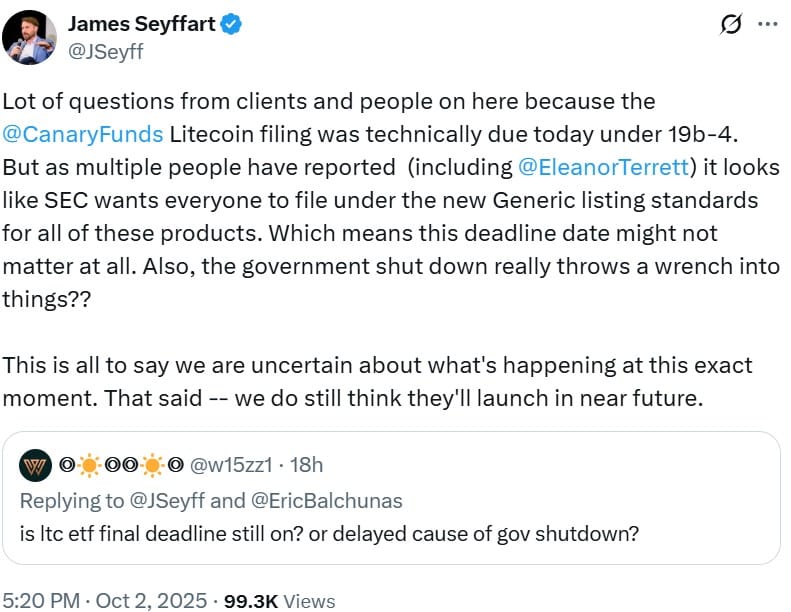
Task: Open the three-dot more options menu
Action: 767,24
